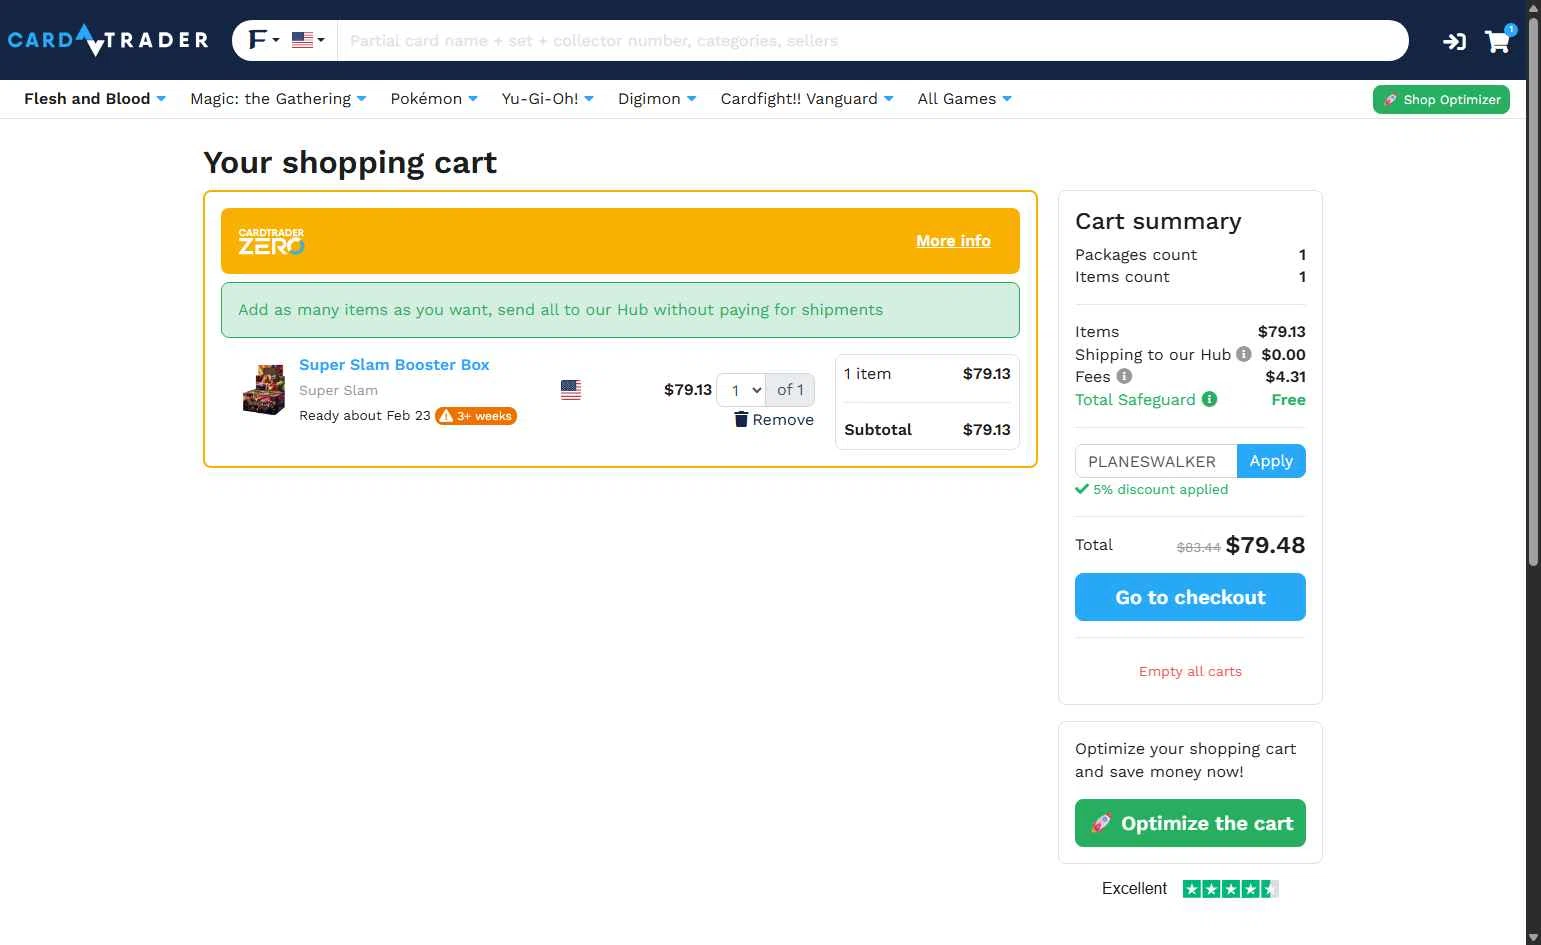Click the $4.31 fees amount
The width and height of the screenshot is (1541, 945).
[x=1285, y=377]
